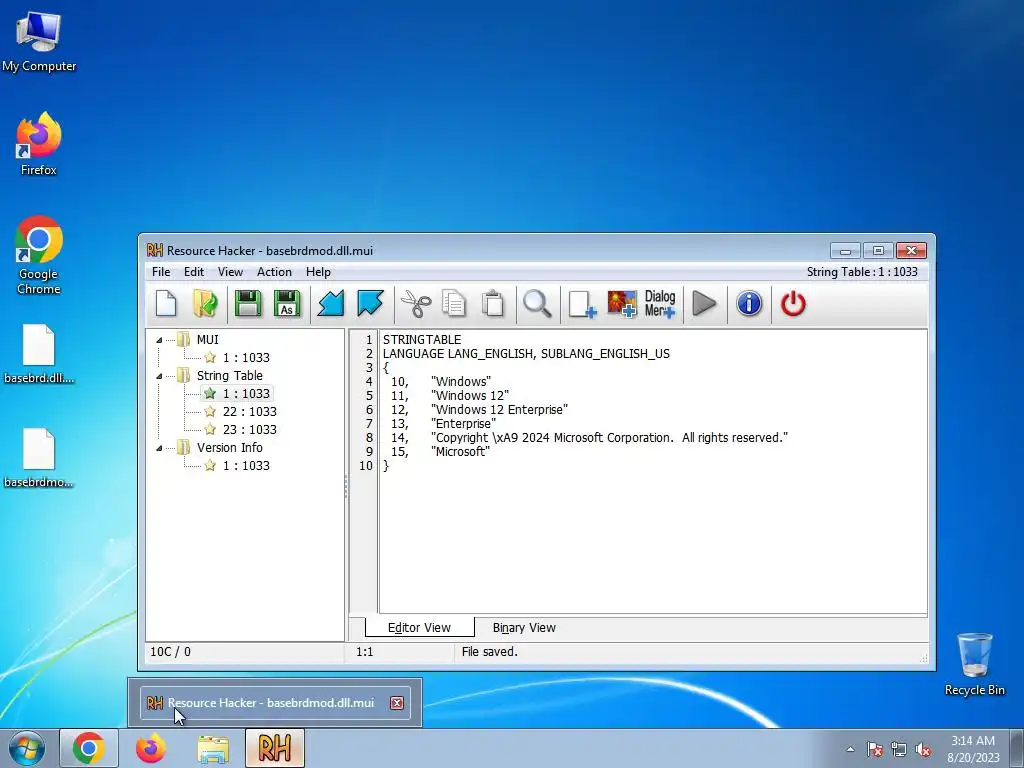Click the blue down-left arrow toolbar icon
1024x768 pixels.
[330, 304]
